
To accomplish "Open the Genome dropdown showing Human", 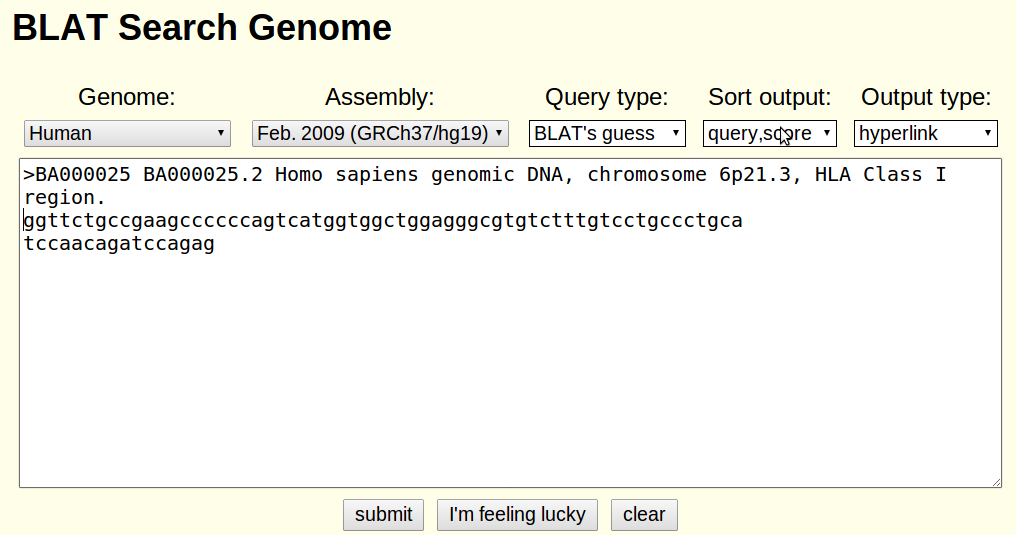I will (x=127, y=133).
